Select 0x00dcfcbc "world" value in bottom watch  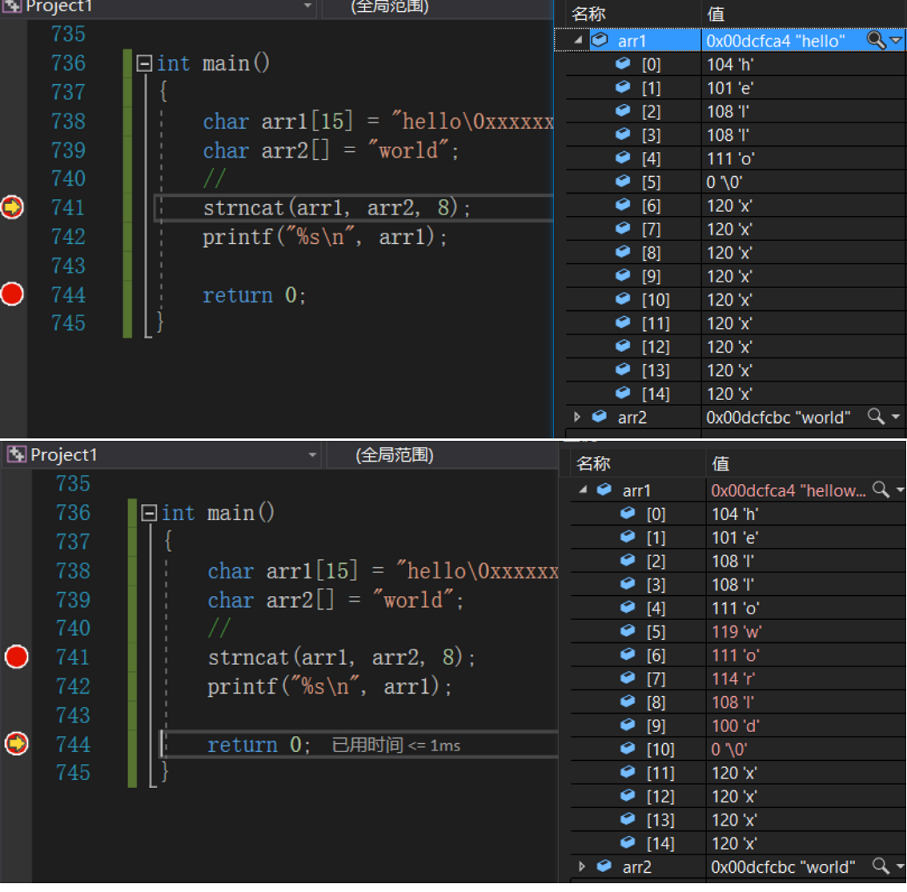783,867
